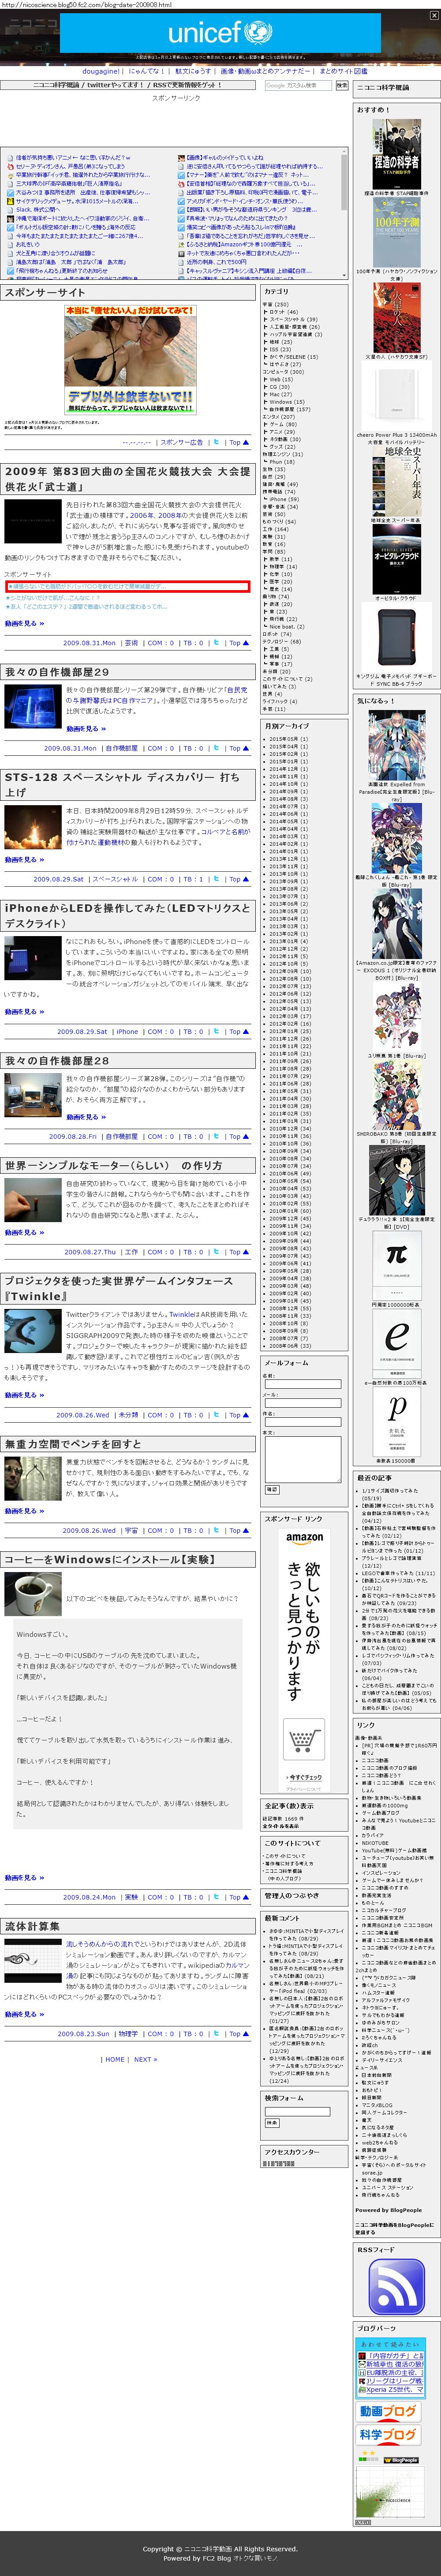The width and height of the screenshot is (441, 2576).
Task: Click the 検索 button next to the Google search
Action: pos(342,86)
